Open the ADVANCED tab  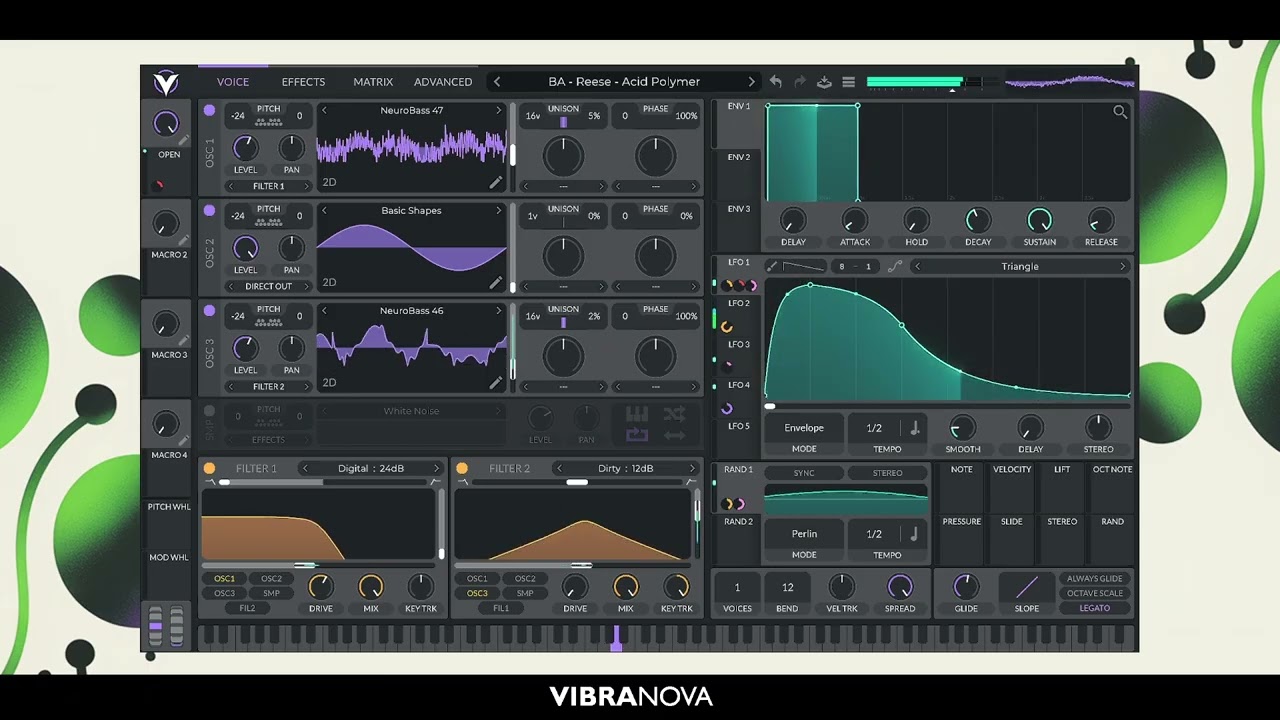443,82
